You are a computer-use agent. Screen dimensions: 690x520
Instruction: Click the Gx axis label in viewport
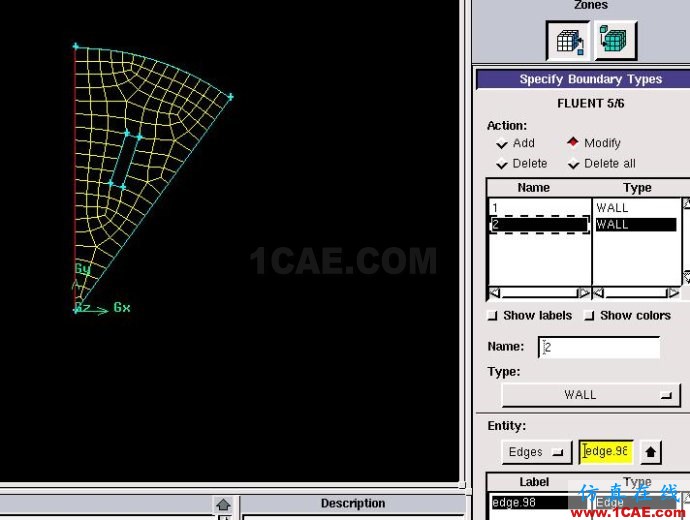click(122, 307)
